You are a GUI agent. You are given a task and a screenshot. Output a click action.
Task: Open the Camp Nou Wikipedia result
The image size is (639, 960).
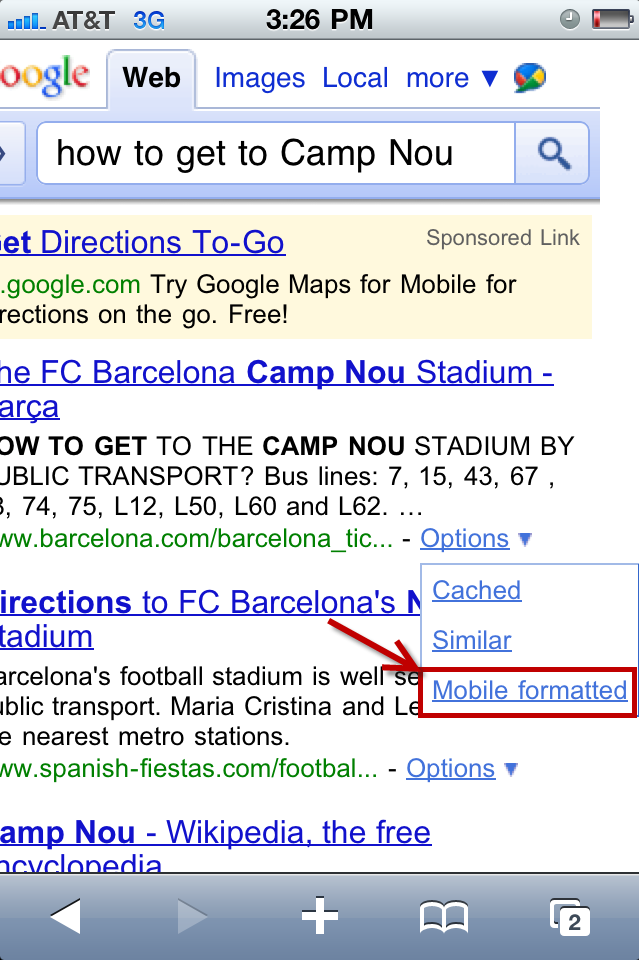pos(215,831)
